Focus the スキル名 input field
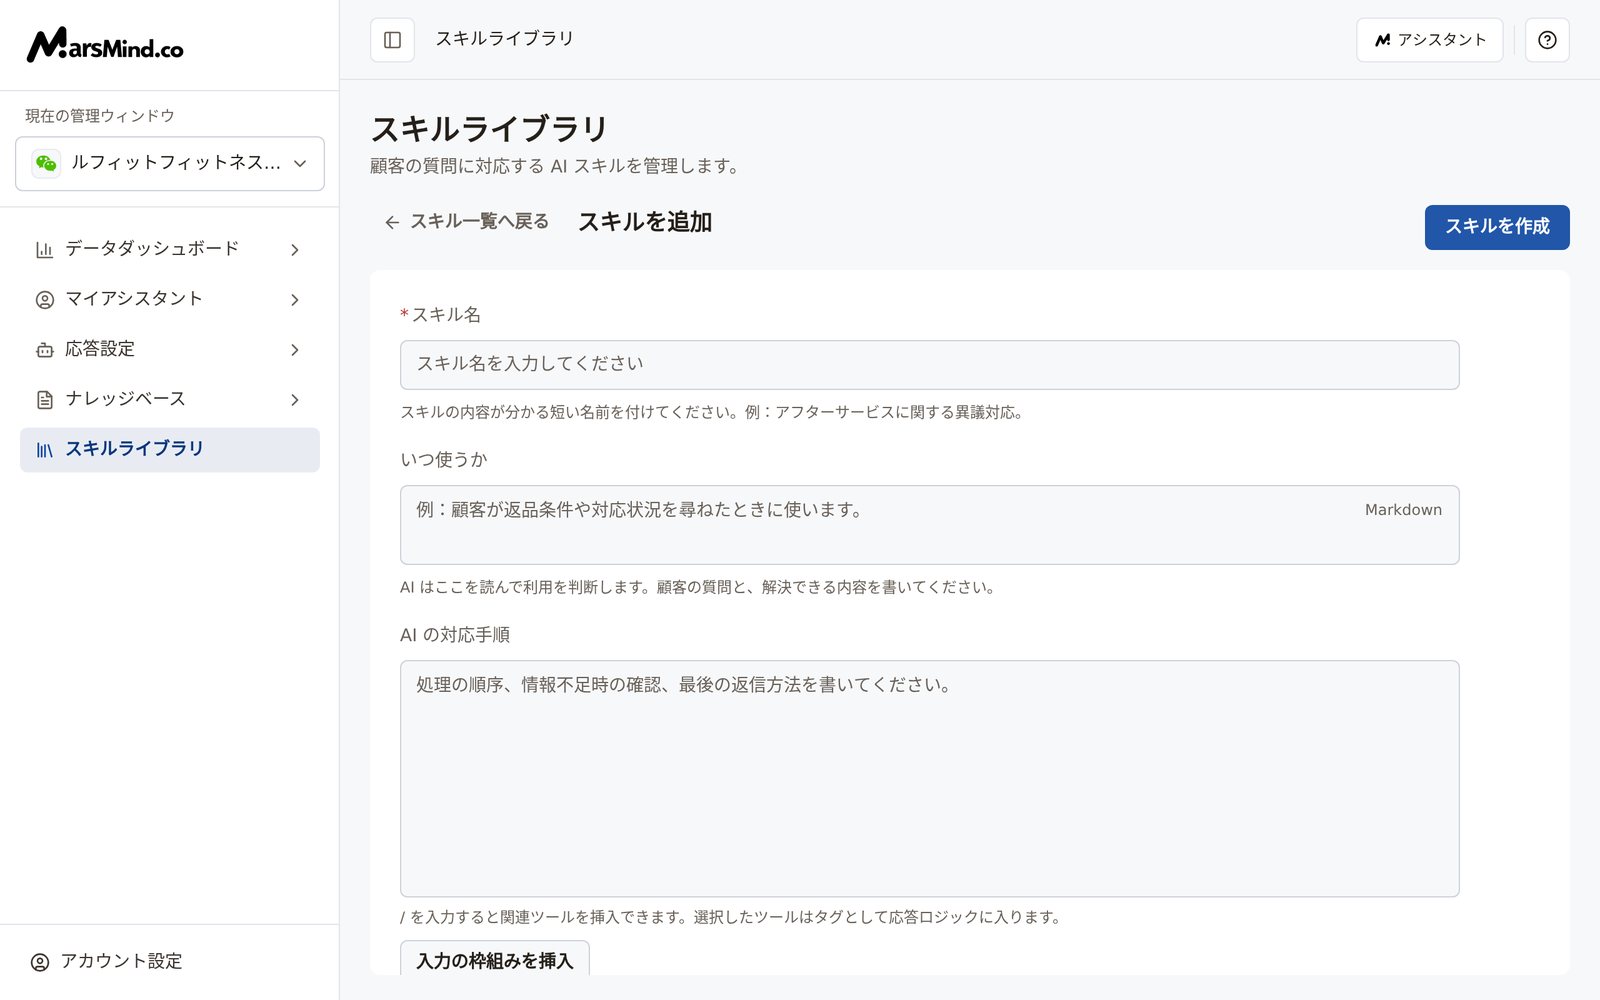Image resolution: width=1600 pixels, height=1000 pixels. point(930,365)
